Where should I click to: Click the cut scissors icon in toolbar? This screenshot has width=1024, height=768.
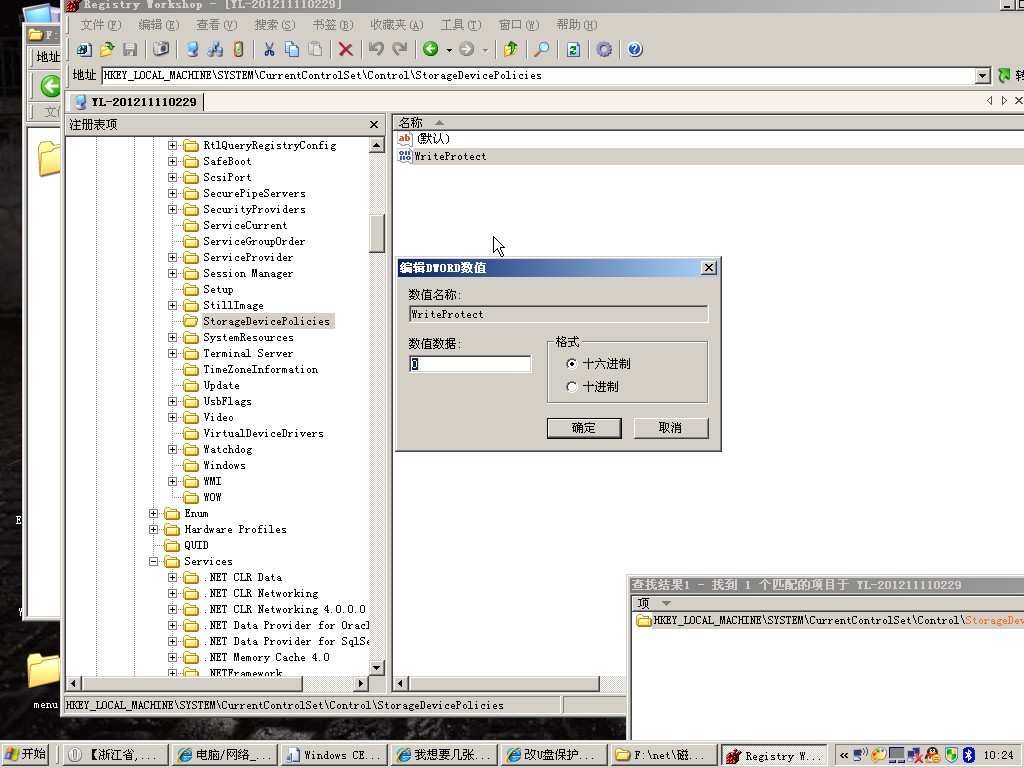(269, 49)
